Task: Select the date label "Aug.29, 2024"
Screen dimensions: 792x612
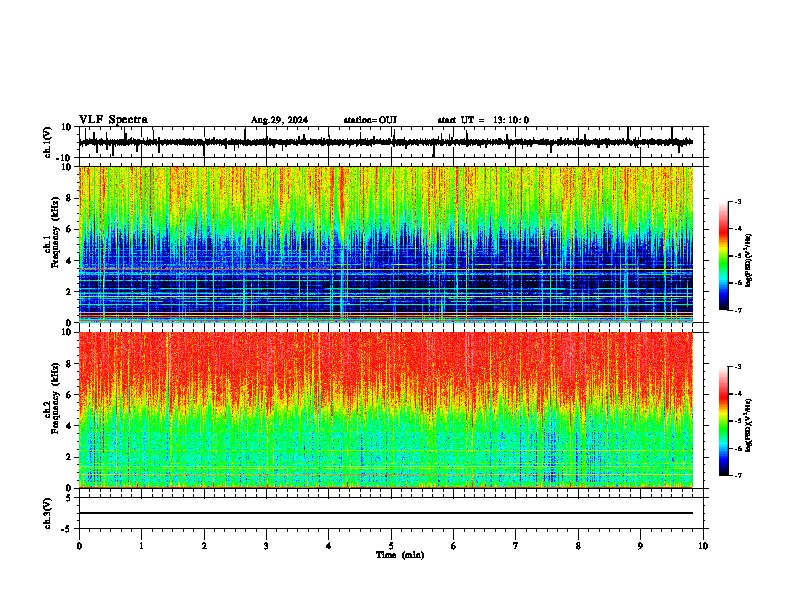Action: [x=279, y=120]
